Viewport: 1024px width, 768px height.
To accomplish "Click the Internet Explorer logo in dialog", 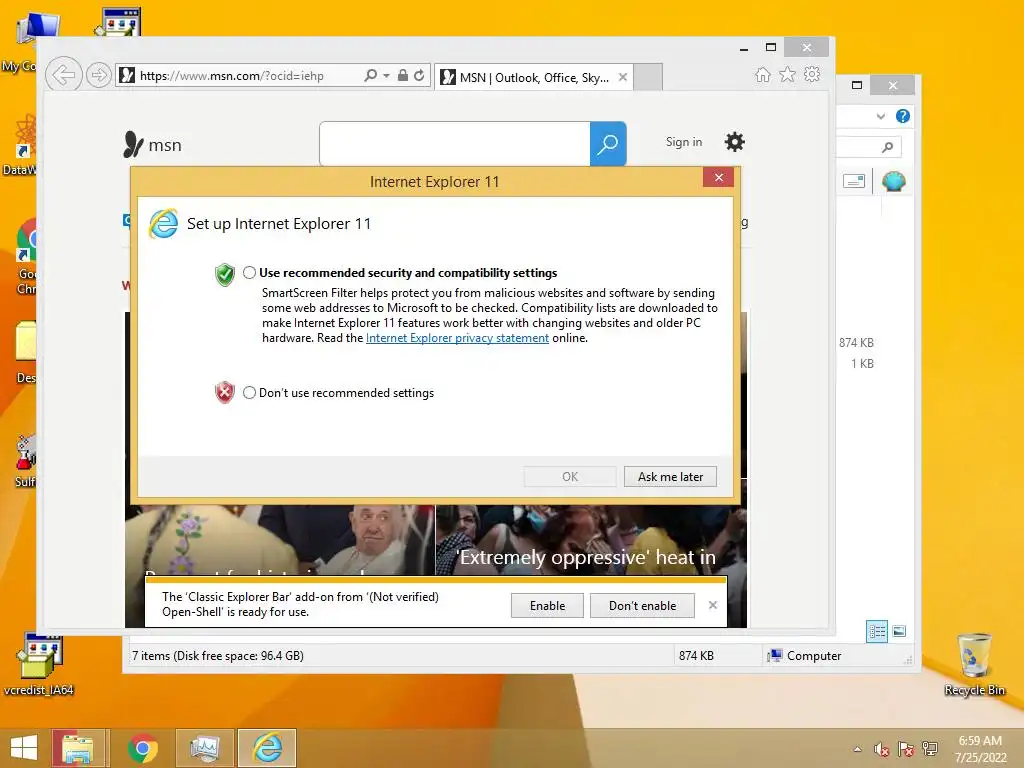I will (x=163, y=224).
